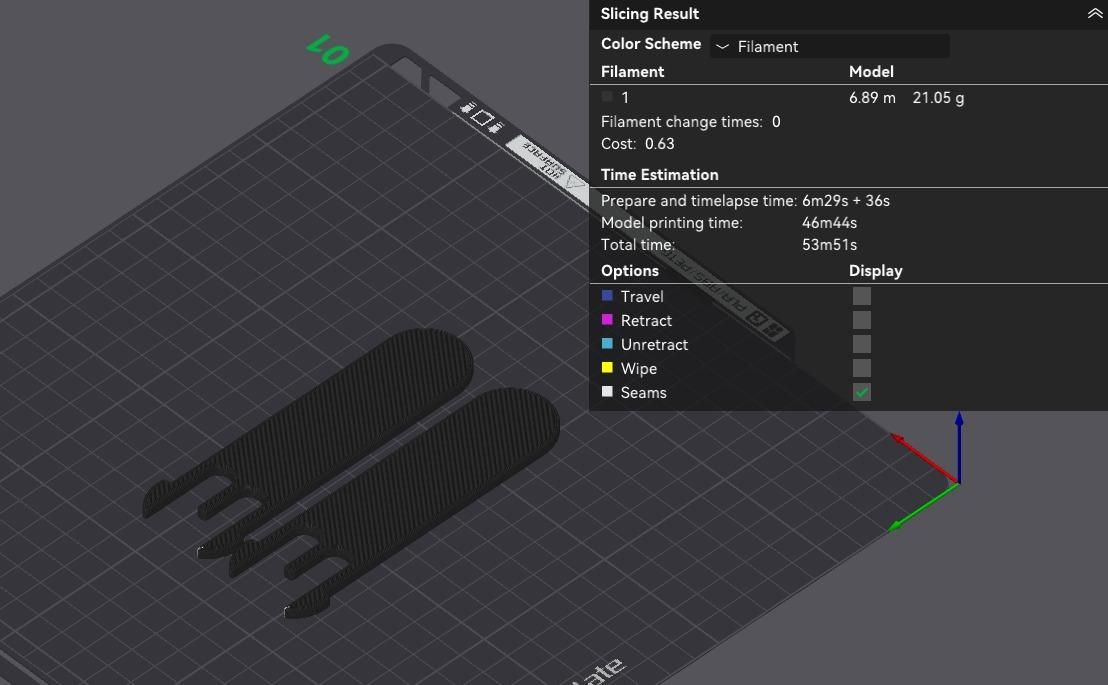
Task: Click the green plate number 01
Action: [x=328, y=49]
